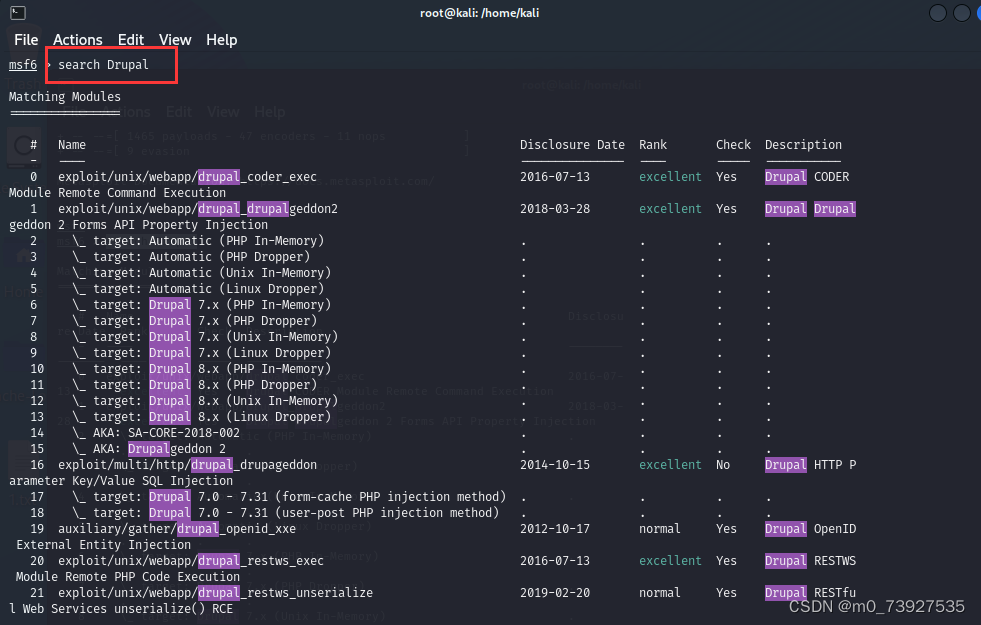Screen dimensions: 981x625
Task: Click the msf6 prompt label
Action: tap(22, 64)
